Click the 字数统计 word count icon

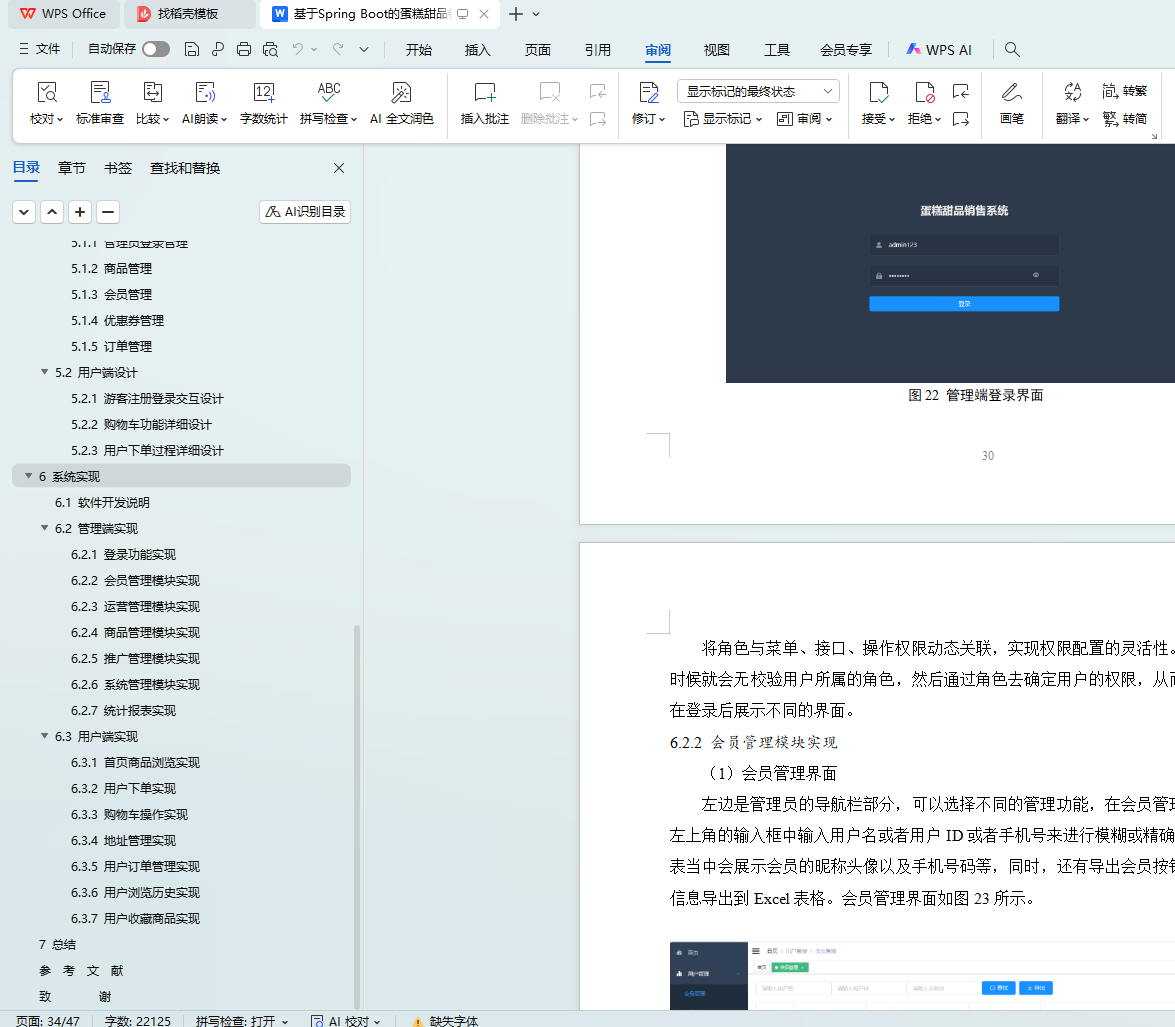pos(263,94)
